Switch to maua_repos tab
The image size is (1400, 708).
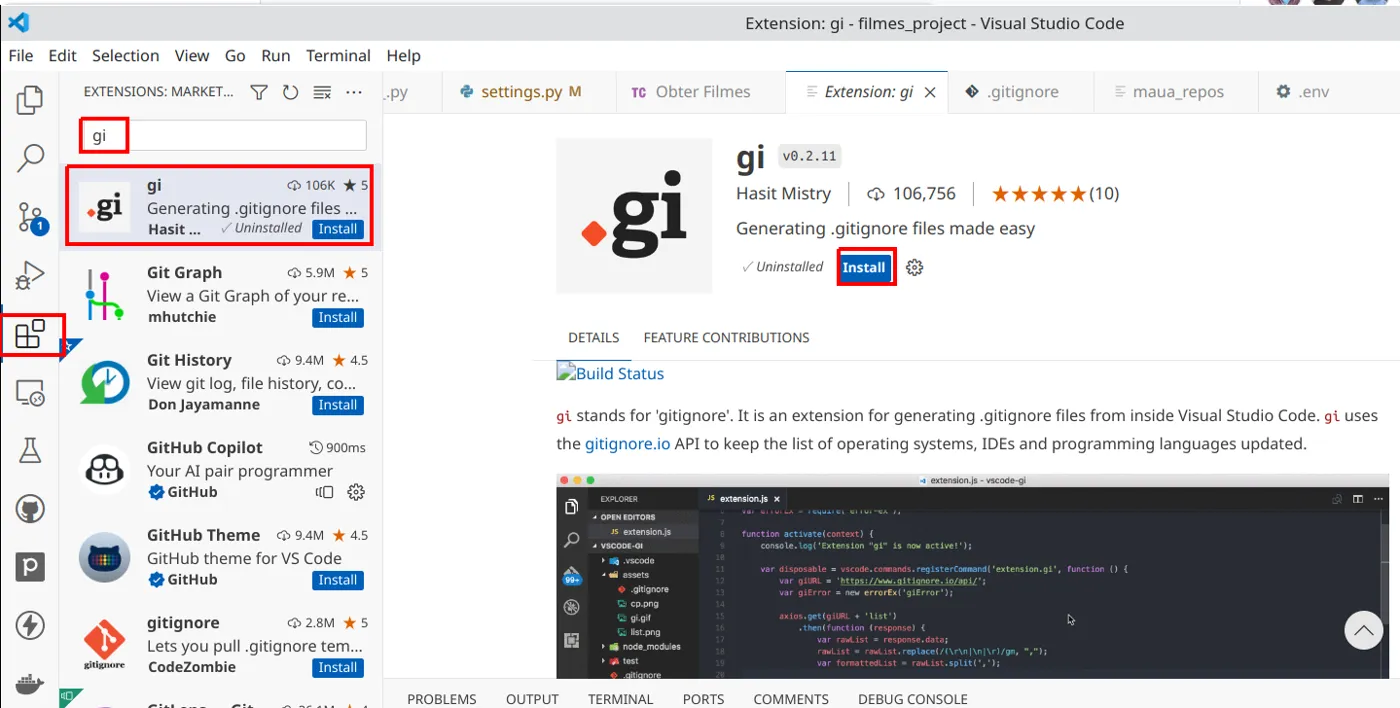[1174, 92]
